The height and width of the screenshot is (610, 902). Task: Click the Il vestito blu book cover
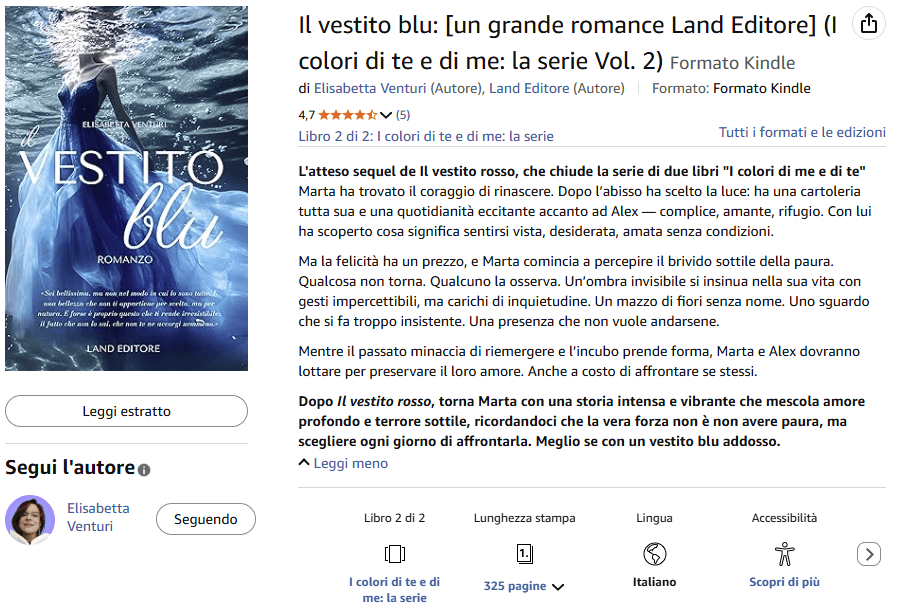click(127, 188)
